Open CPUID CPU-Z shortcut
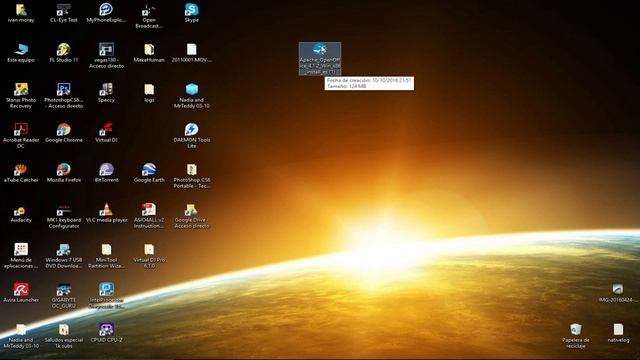Image resolution: width=640 pixels, height=360 pixels. click(106, 330)
